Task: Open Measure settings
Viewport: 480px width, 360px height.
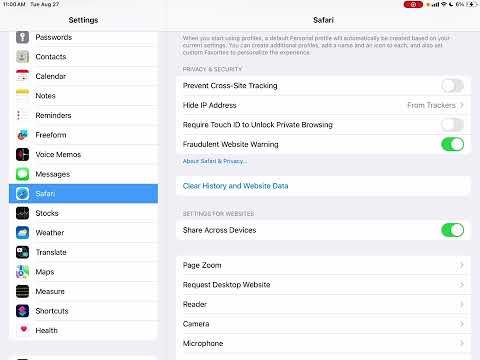Action: [83, 291]
